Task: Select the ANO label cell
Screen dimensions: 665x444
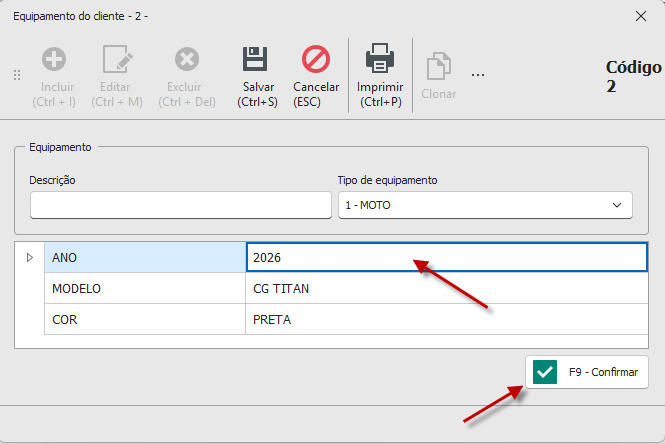Action: pos(145,257)
